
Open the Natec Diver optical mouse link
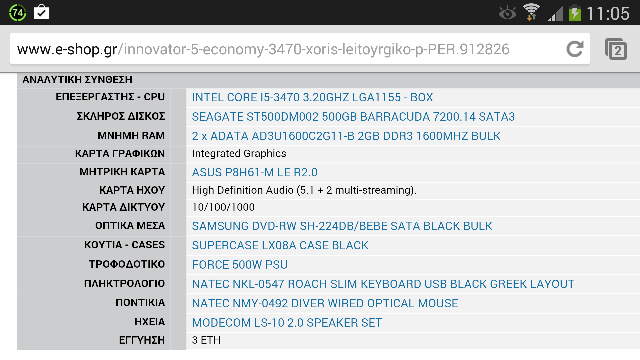(x=325, y=303)
